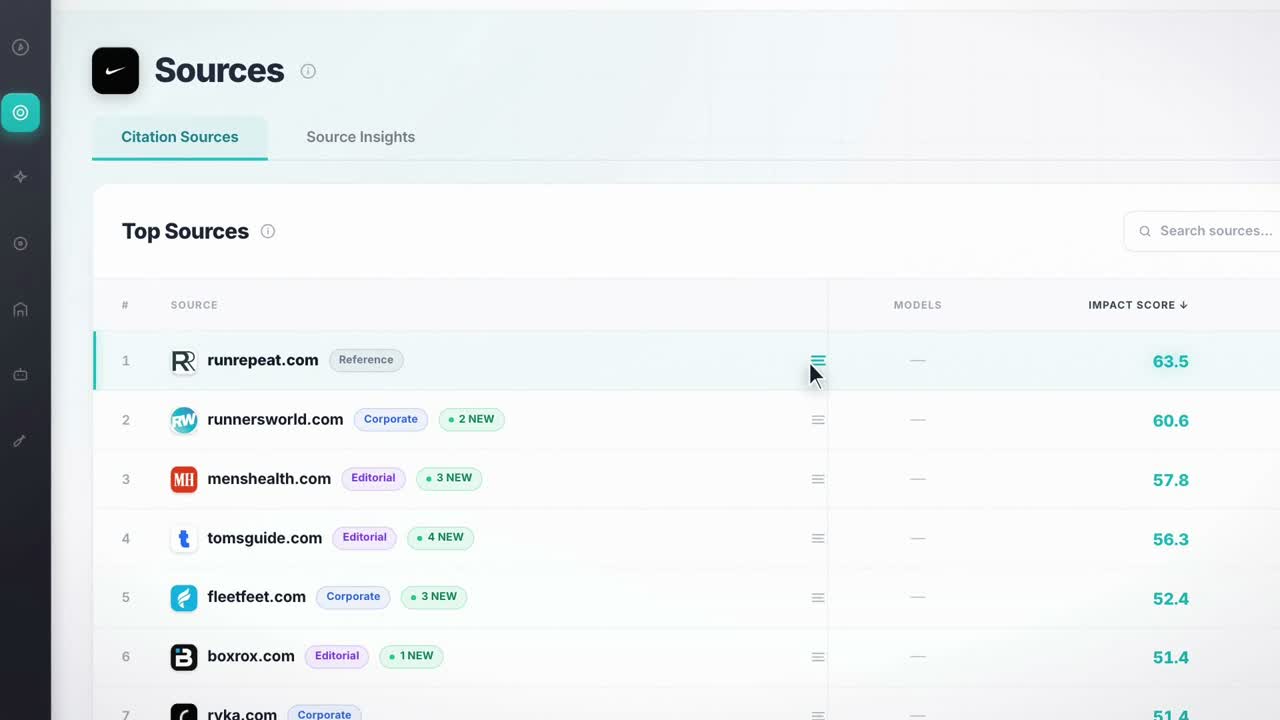Open the building icon in the sidebar

(x=20, y=310)
